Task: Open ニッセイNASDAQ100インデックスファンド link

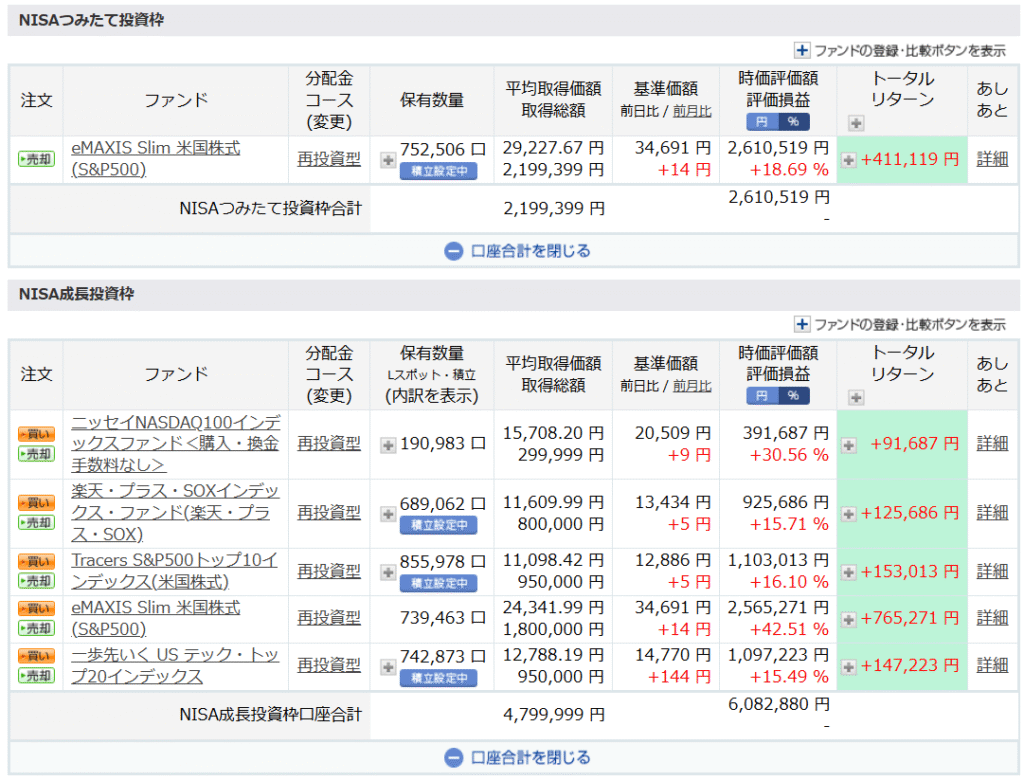Action: tap(176, 444)
